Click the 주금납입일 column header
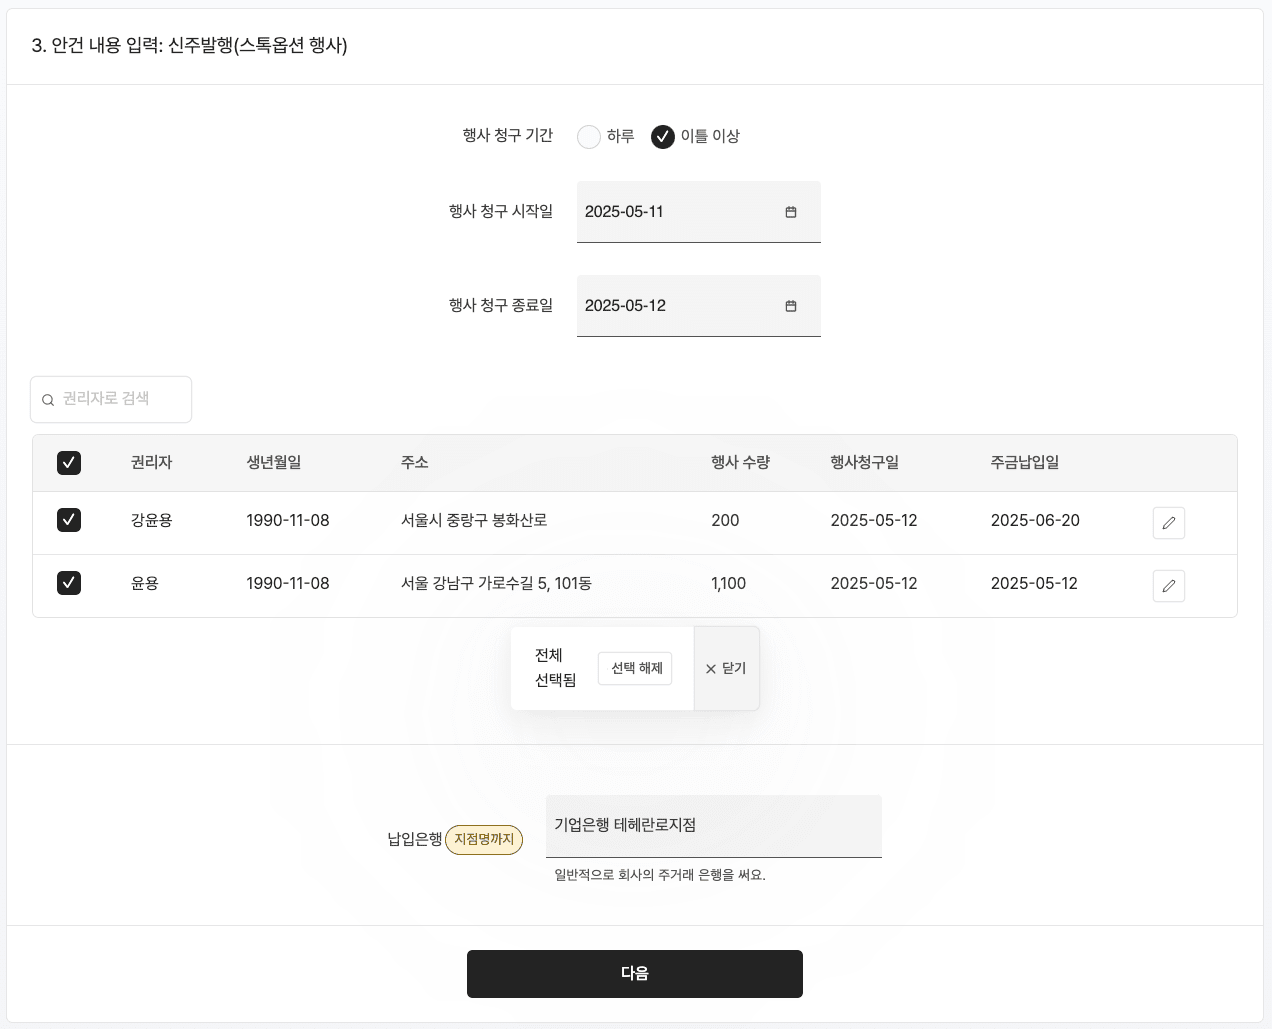This screenshot has width=1272, height=1029. coord(1025,462)
